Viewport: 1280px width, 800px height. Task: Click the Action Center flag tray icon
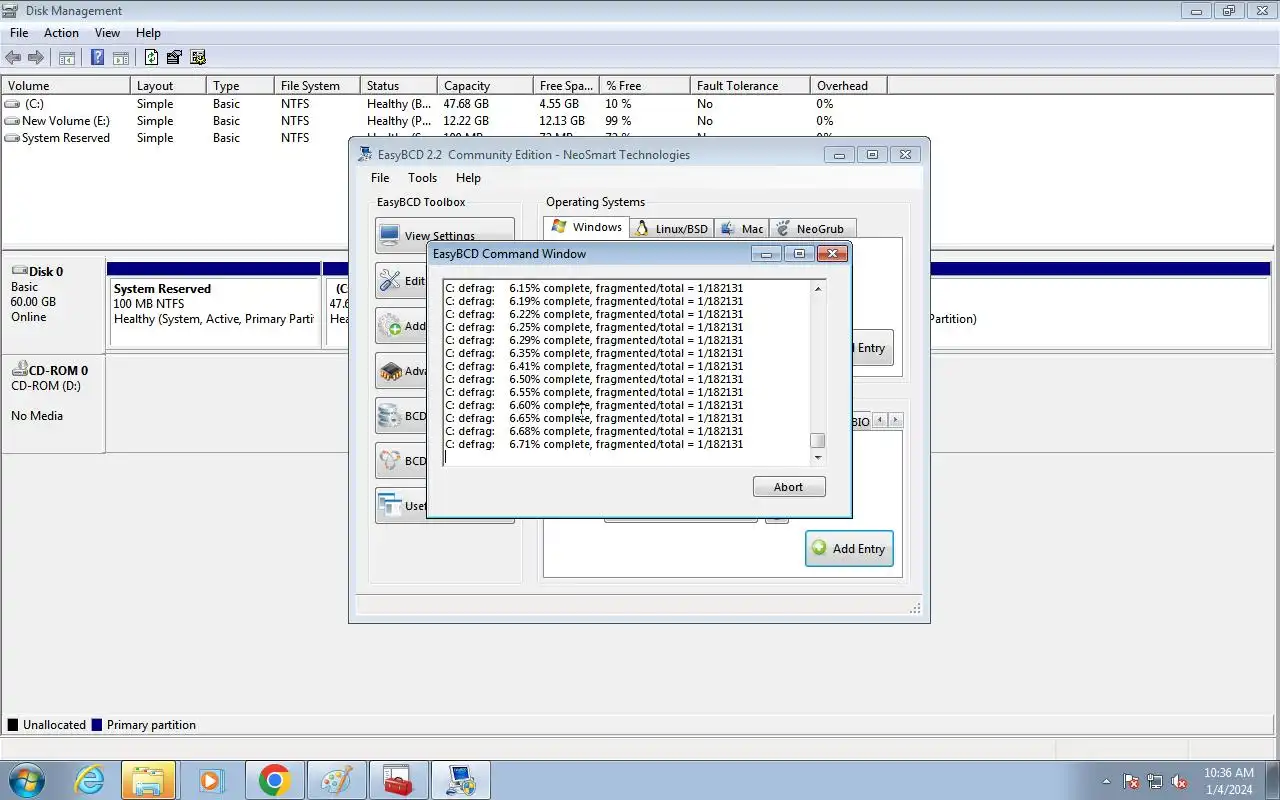pyautogui.click(x=1131, y=781)
